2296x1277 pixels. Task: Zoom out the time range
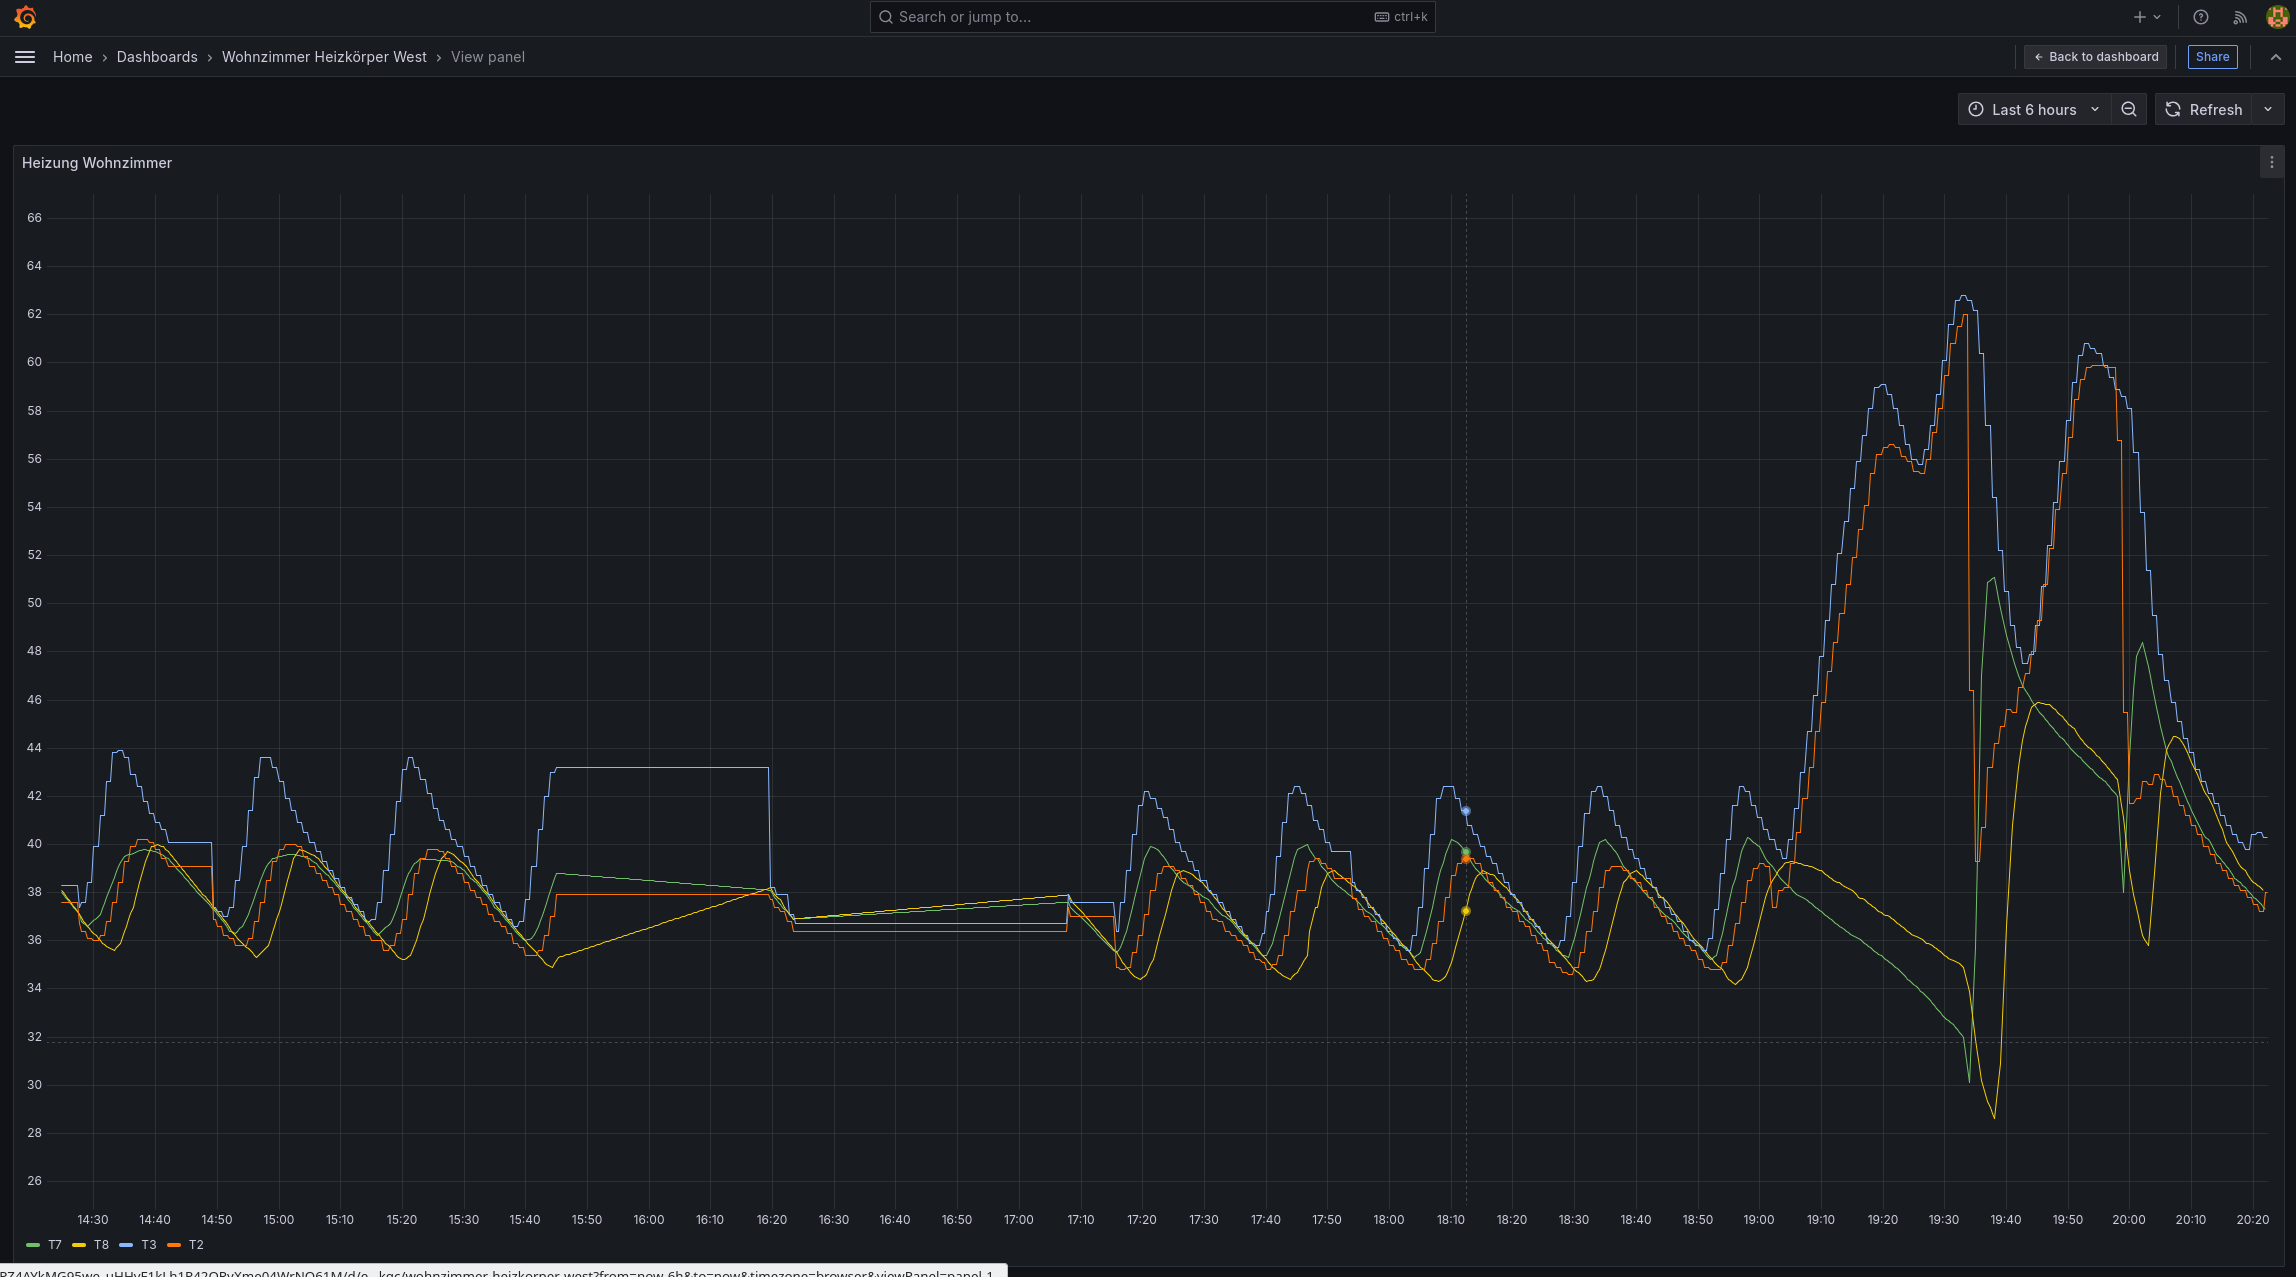coord(2129,110)
